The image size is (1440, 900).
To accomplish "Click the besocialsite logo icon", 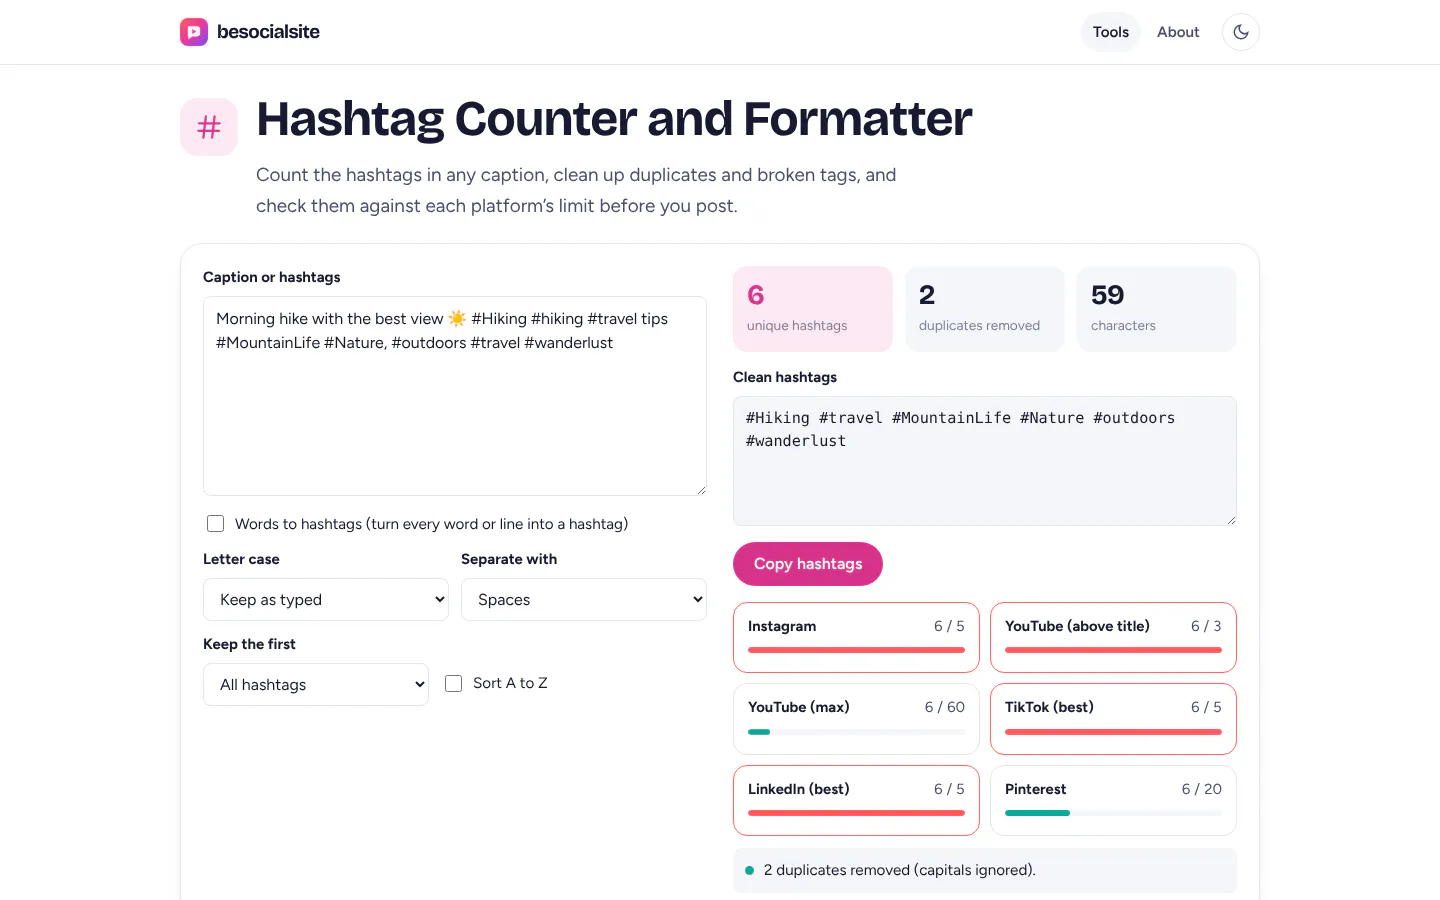I will [x=194, y=32].
